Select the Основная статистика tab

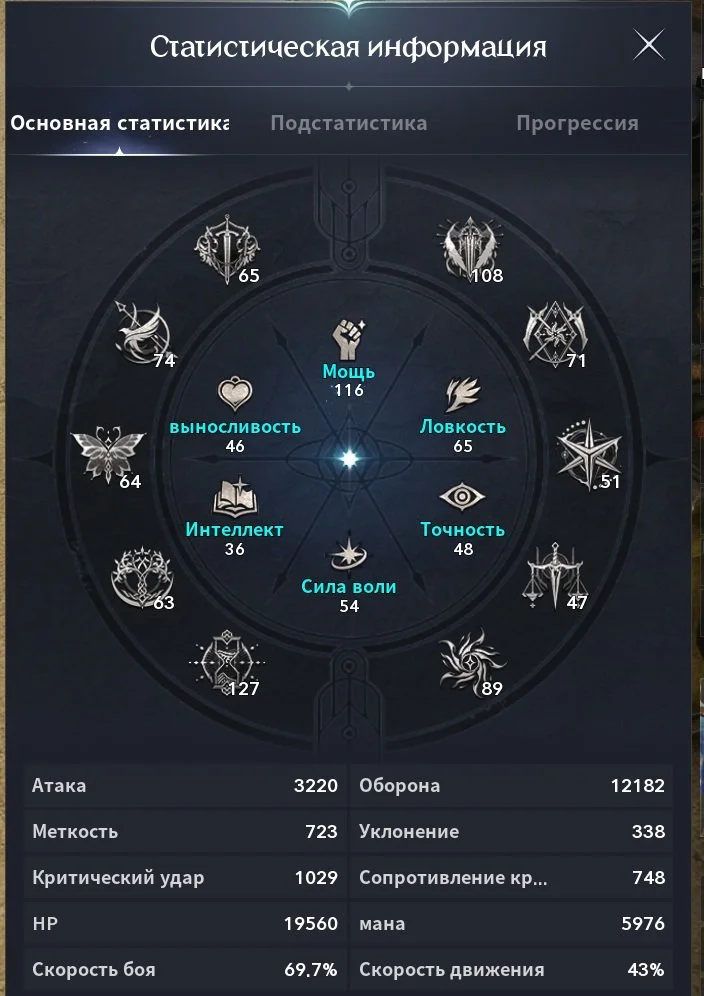pos(119,123)
